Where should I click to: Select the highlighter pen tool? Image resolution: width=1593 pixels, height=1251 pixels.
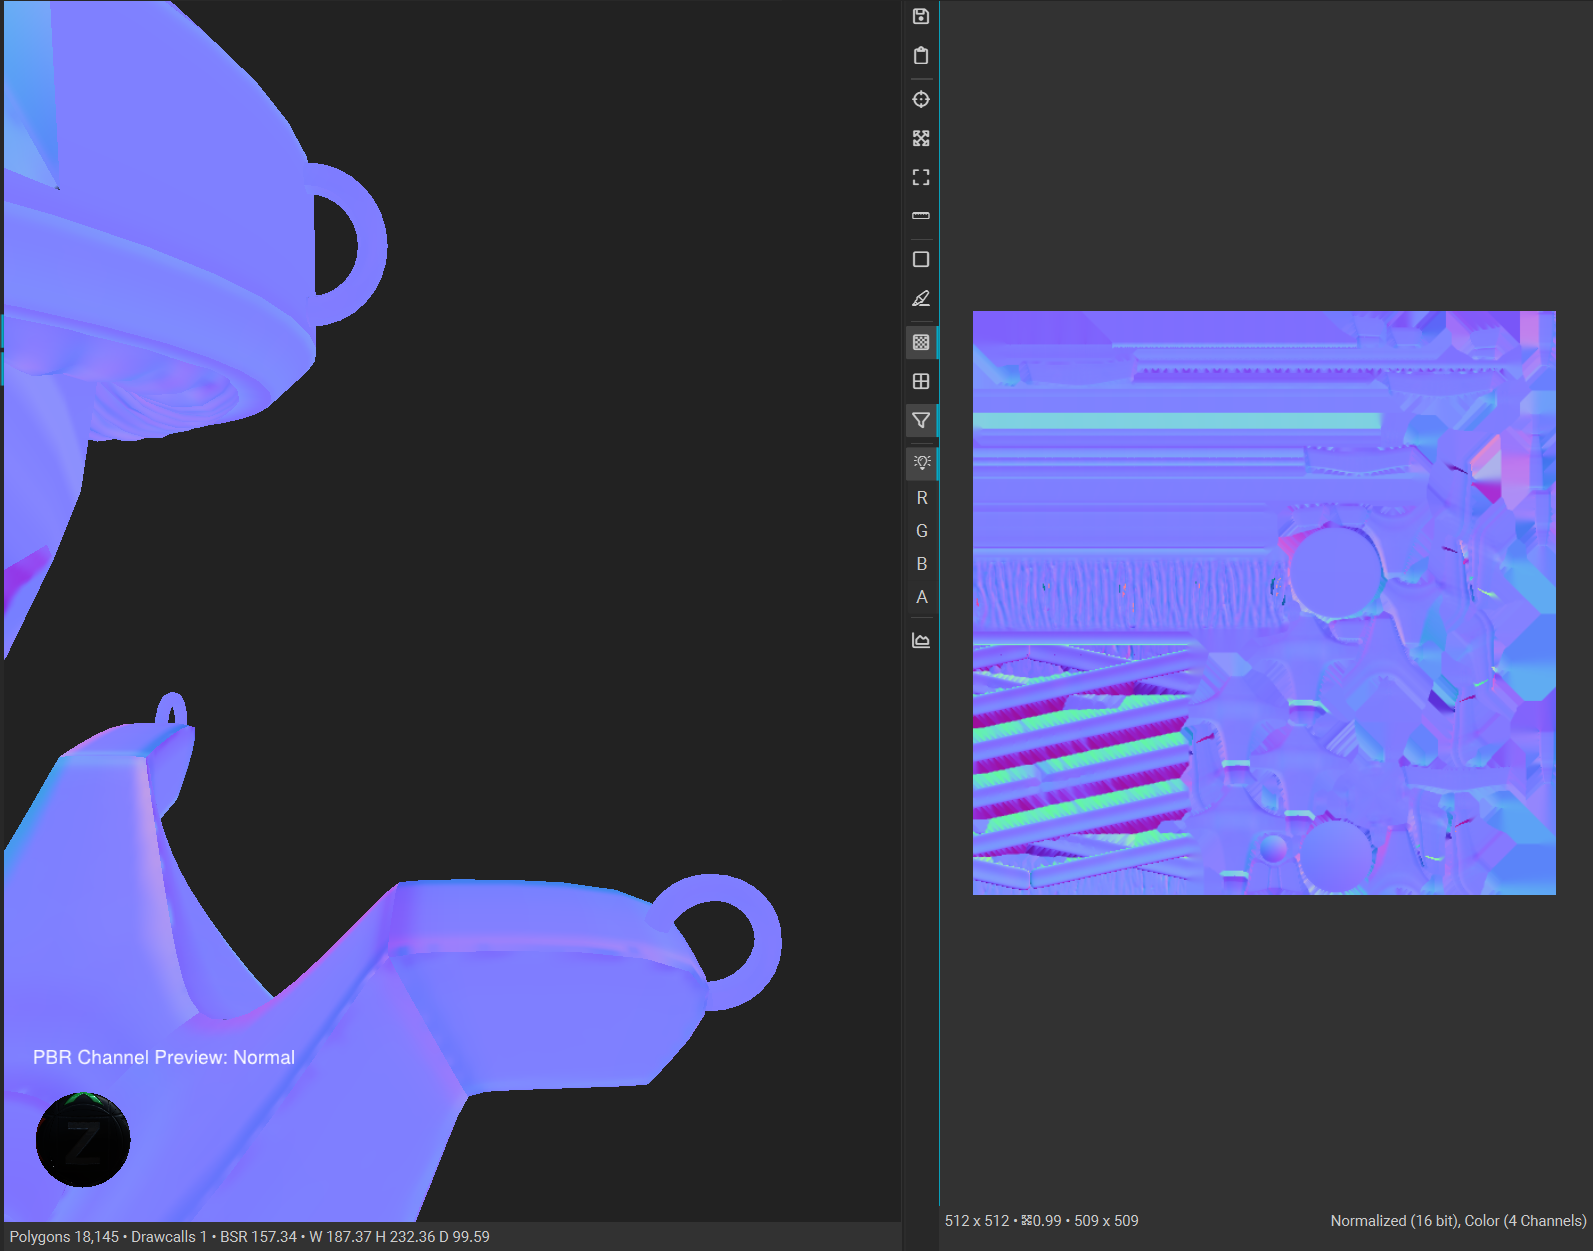point(921,298)
